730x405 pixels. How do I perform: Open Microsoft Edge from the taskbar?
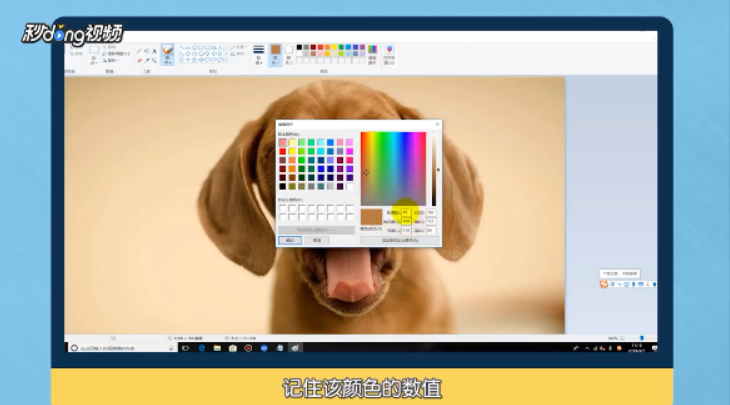pyautogui.click(x=202, y=348)
